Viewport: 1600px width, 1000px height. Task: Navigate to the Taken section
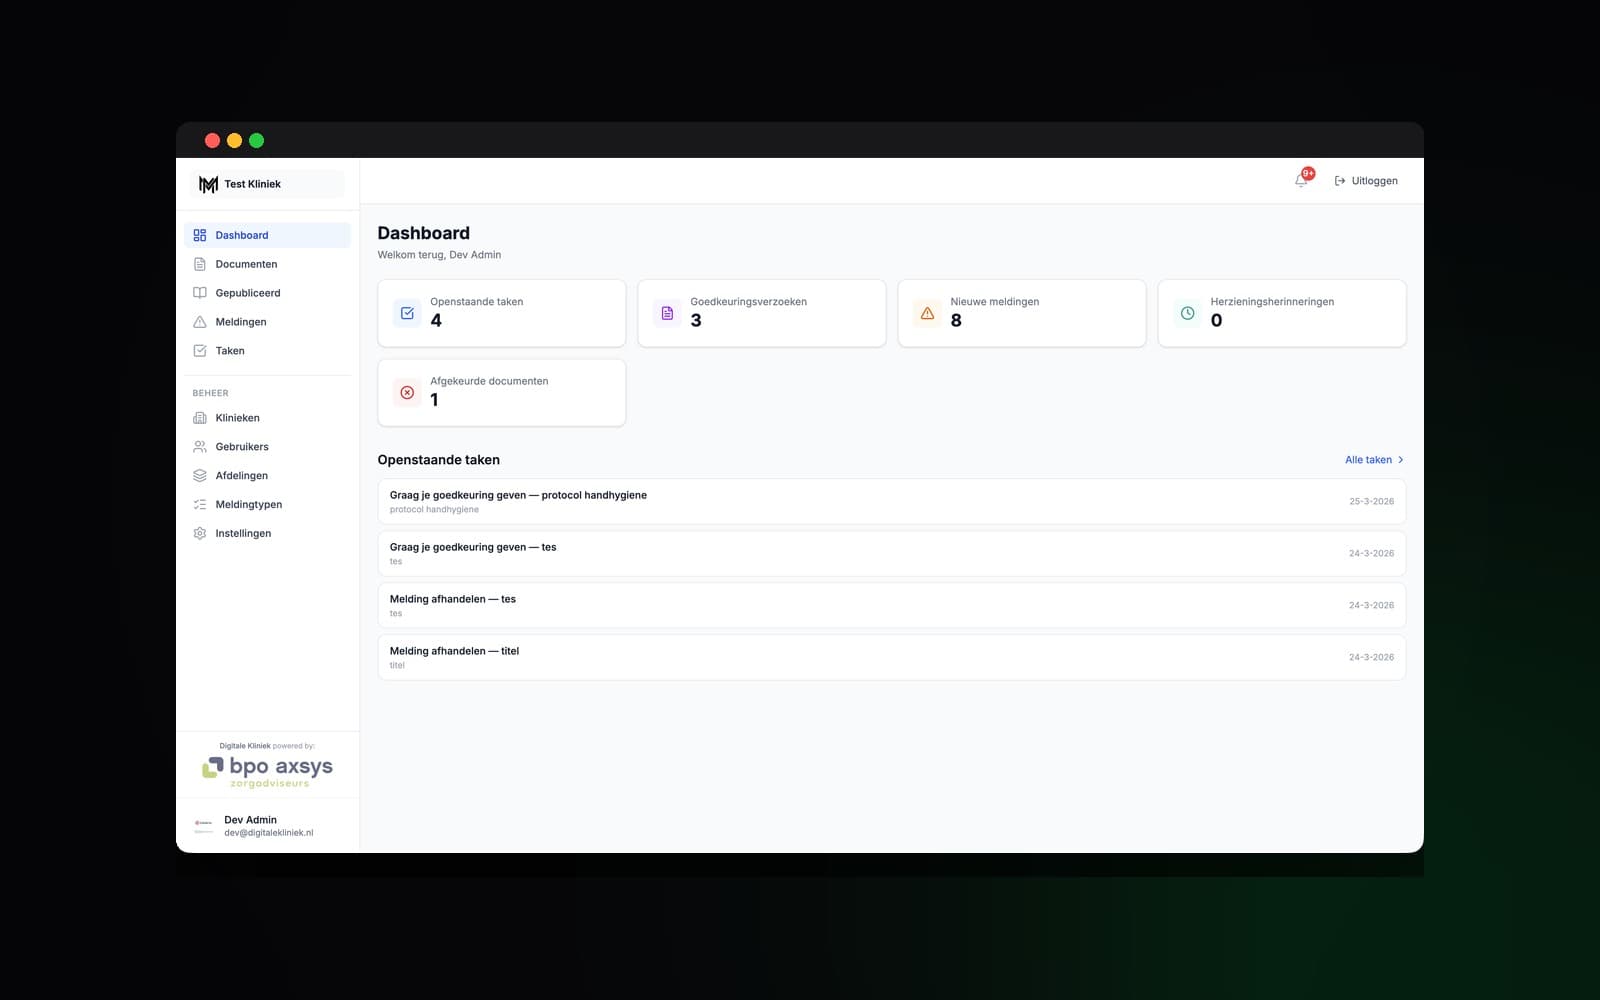229,350
